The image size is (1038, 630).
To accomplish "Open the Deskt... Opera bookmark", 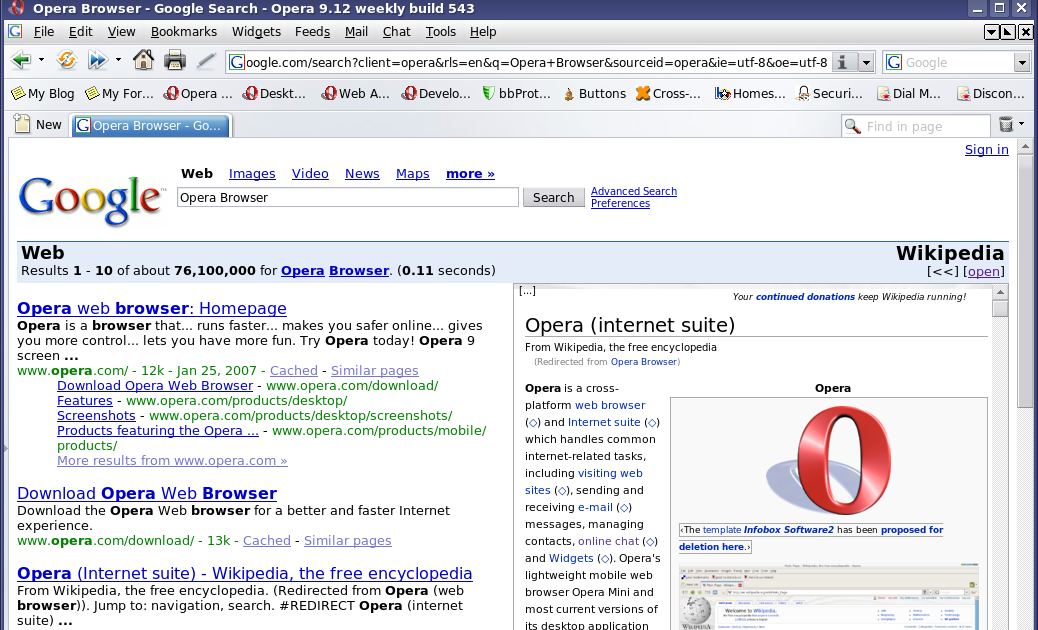I will tap(275, 93).
